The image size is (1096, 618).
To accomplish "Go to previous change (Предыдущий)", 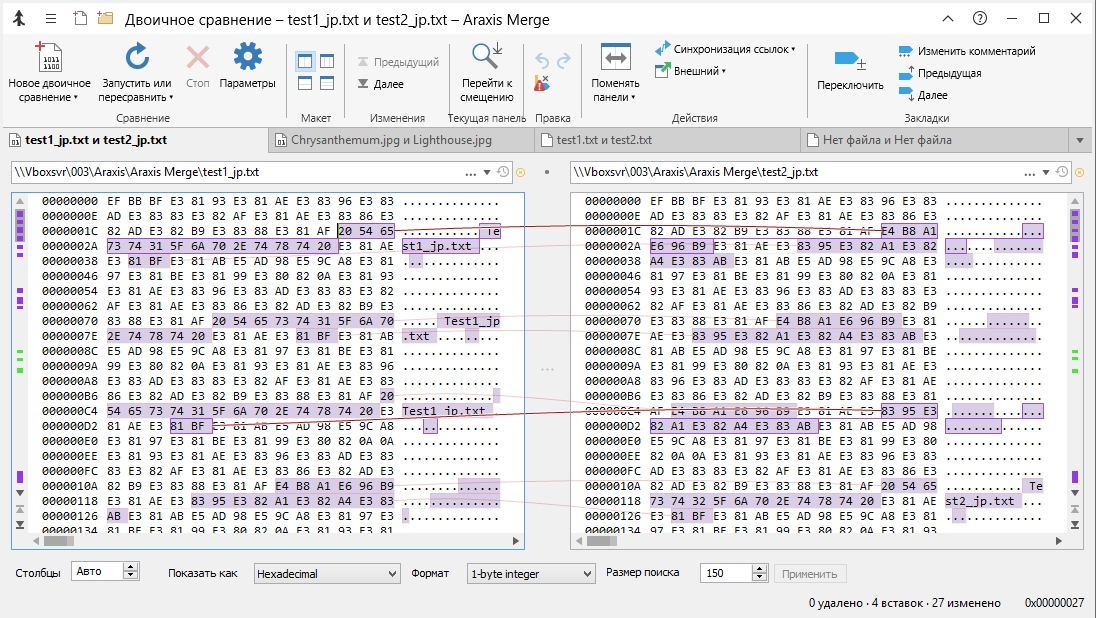I will pyautogui.click(x=398, y=62).
